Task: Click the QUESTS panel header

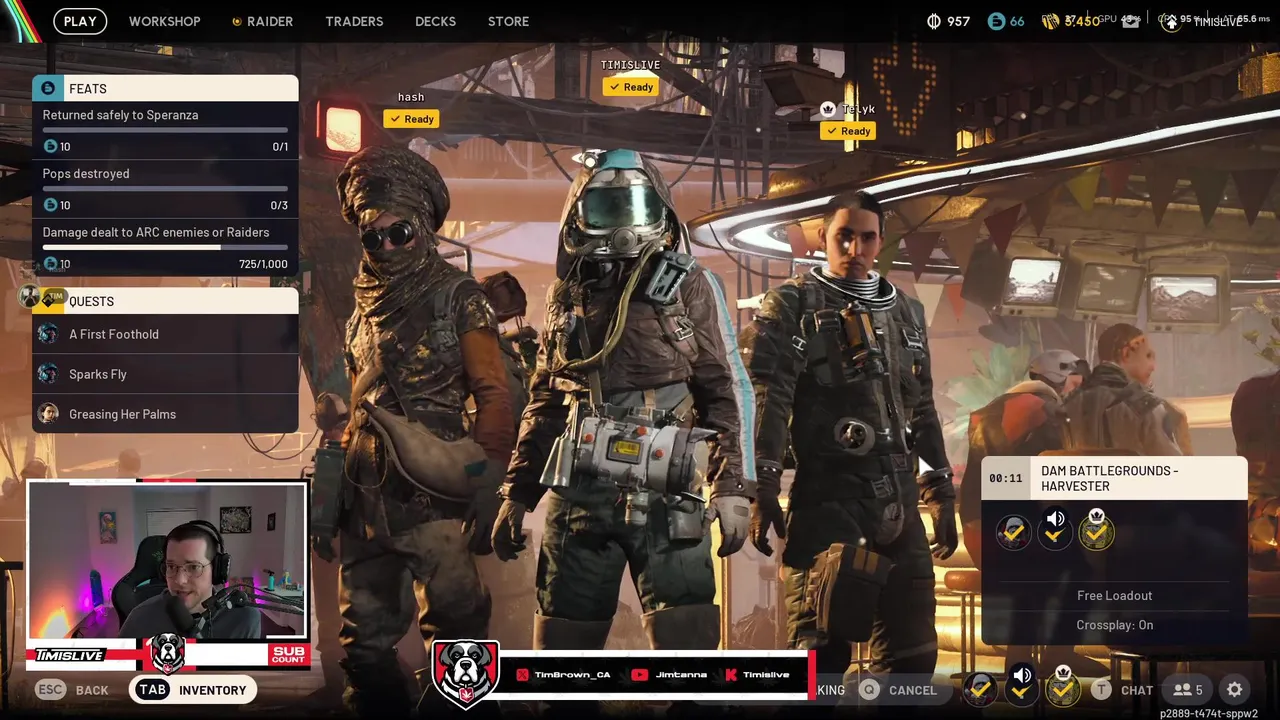Action: (165, 301)
